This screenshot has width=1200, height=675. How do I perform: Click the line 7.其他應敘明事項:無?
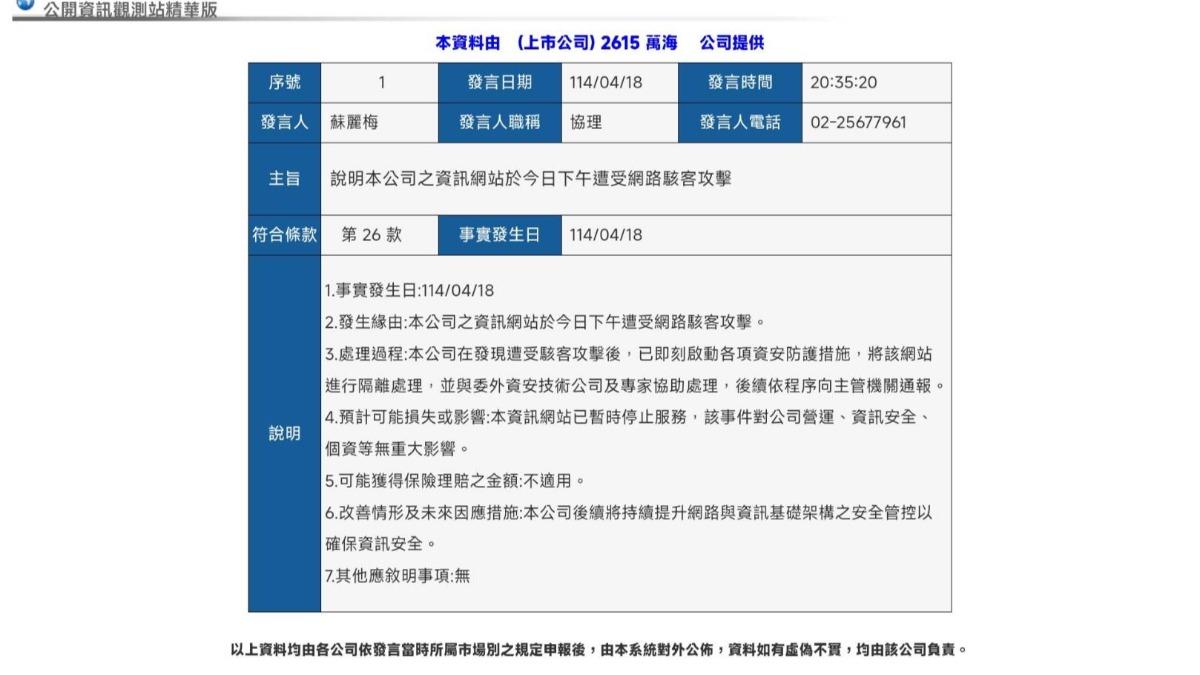coord(397,575)
